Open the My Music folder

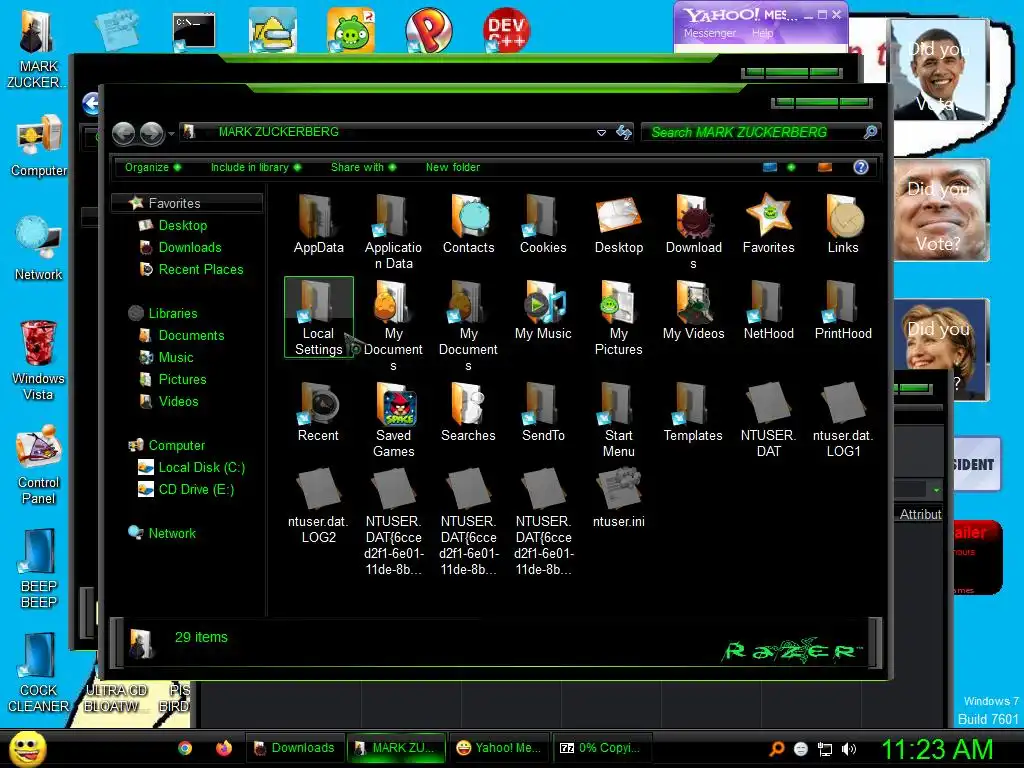point(543,310)
